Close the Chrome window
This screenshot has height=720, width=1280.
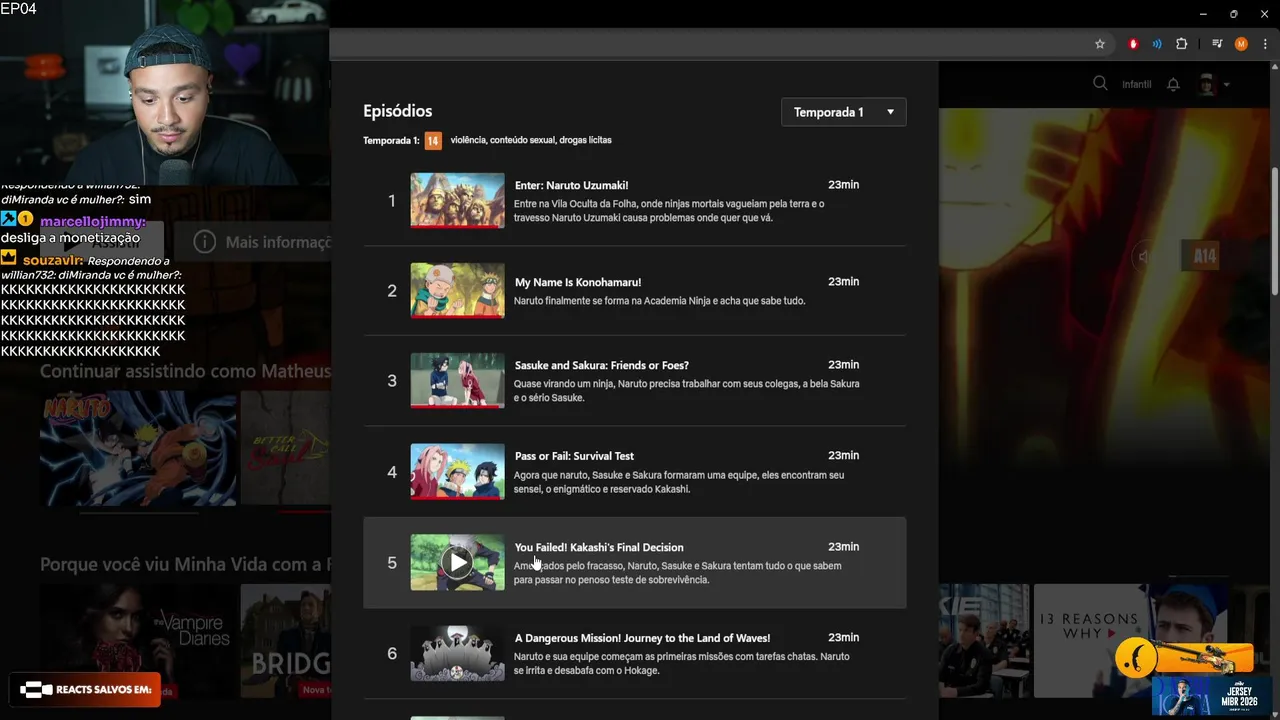[x=1262, y=14]
